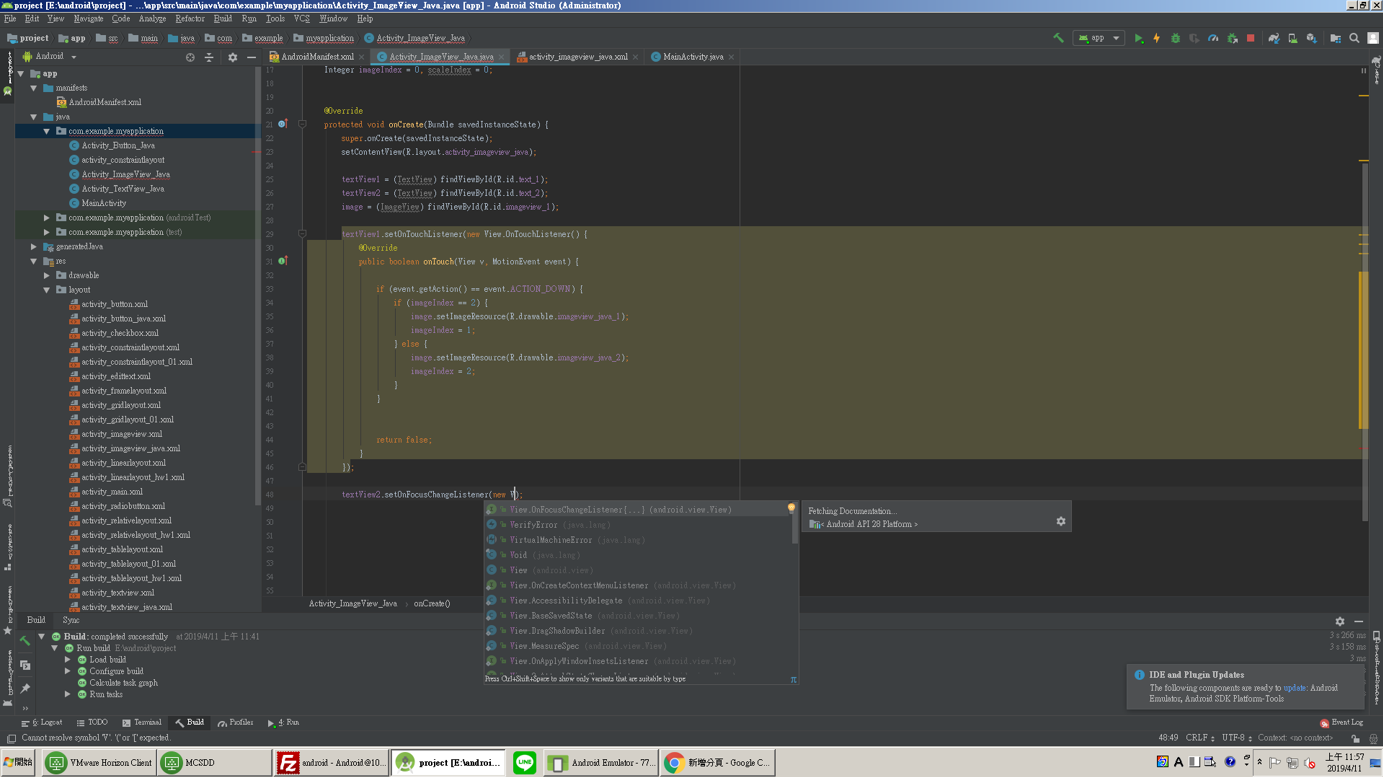Select View.OnFocusChangeListener completion suggestion

pyautogui.click(x=640, y=510)
